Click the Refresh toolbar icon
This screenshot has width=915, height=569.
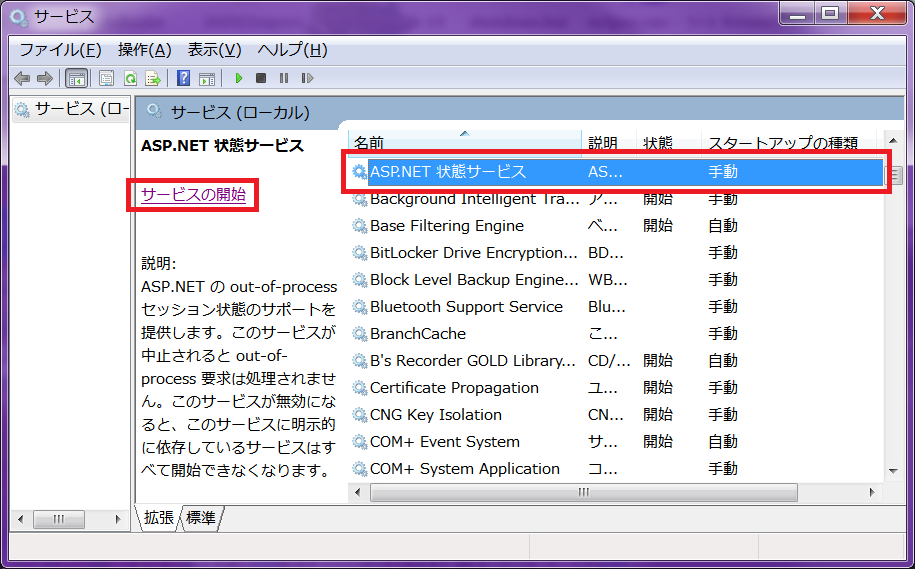coord(131,78)
